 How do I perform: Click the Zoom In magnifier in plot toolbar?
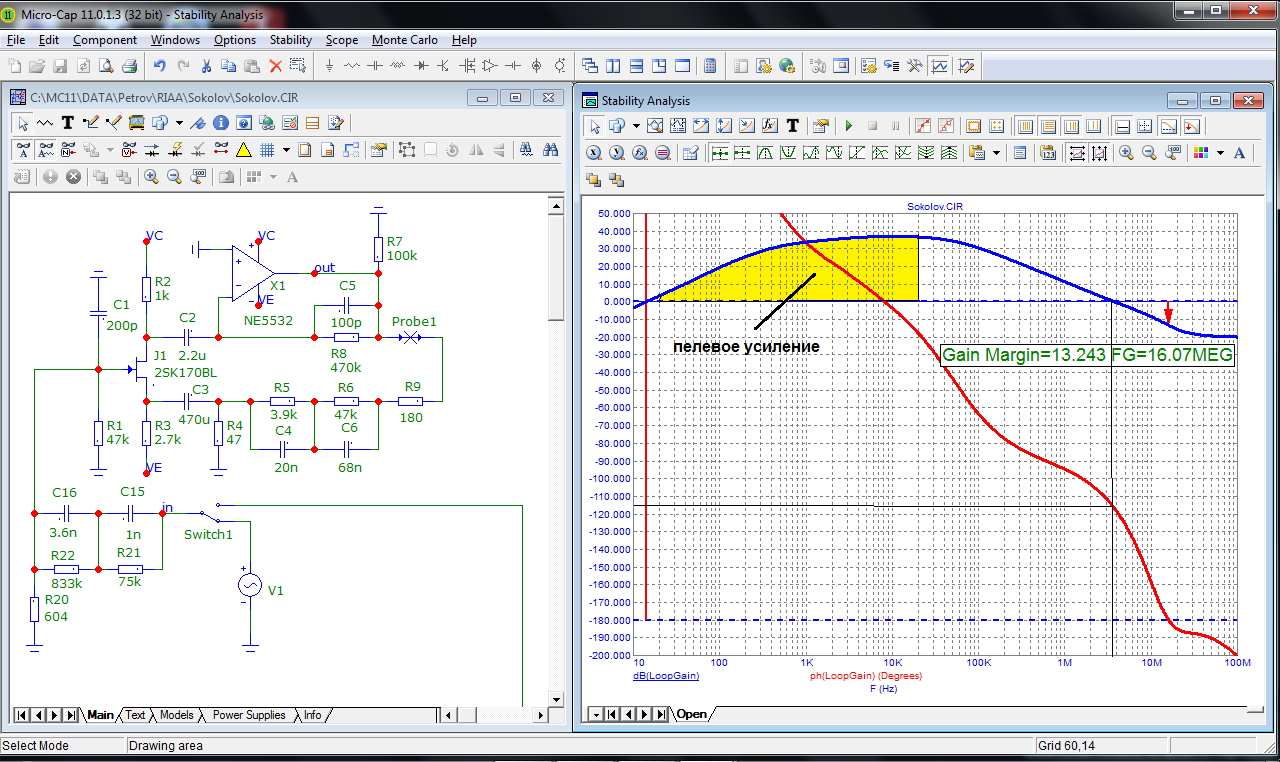1126,153
